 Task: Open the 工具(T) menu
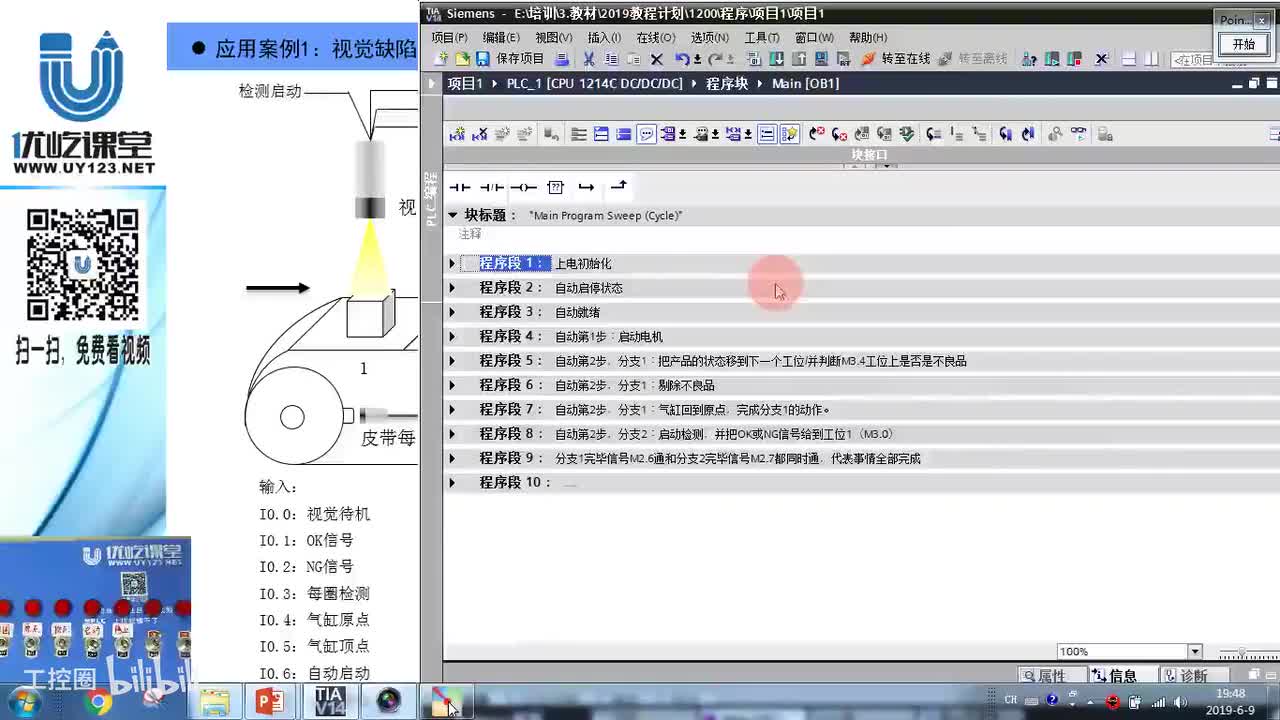click(762, 37)
